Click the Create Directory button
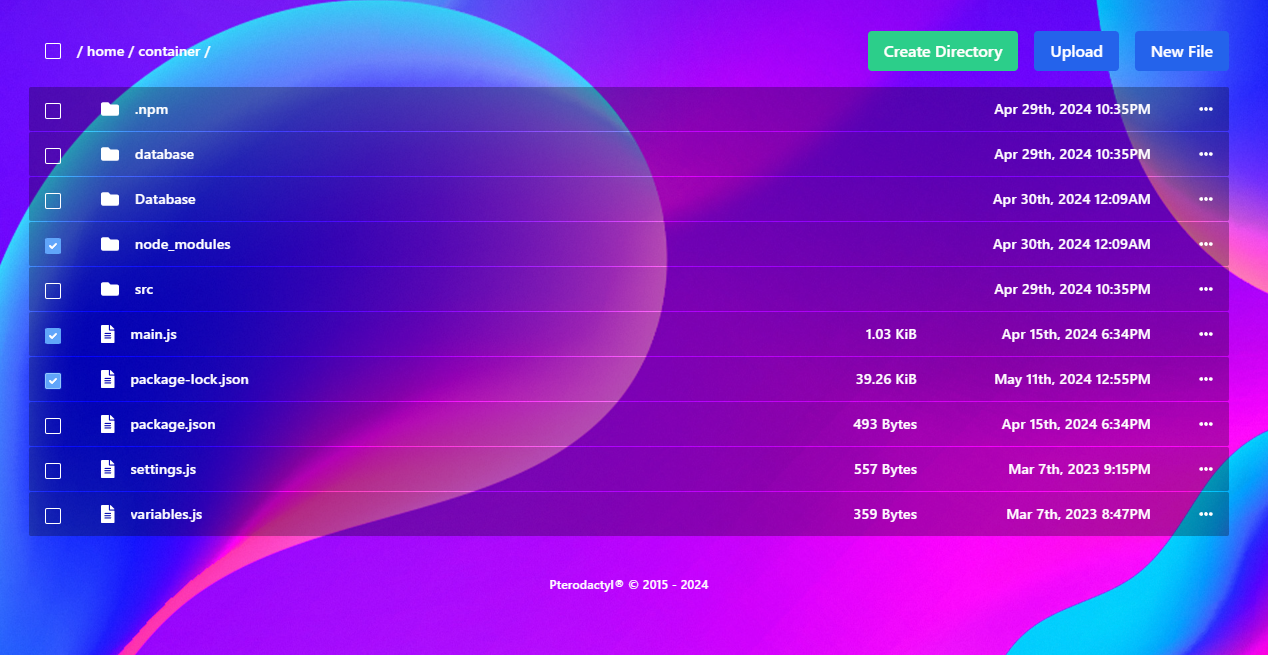Viewport: 1268px width, 655px height. point(943,51)
